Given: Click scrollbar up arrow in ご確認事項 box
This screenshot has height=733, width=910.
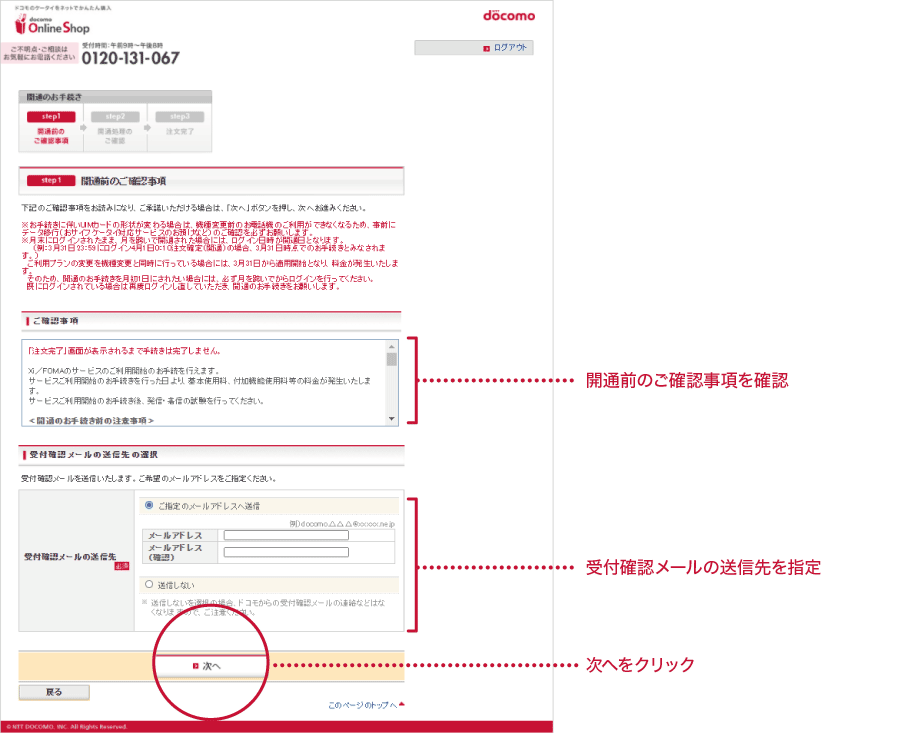Looking at the screenshot, I should pos(392,346).
